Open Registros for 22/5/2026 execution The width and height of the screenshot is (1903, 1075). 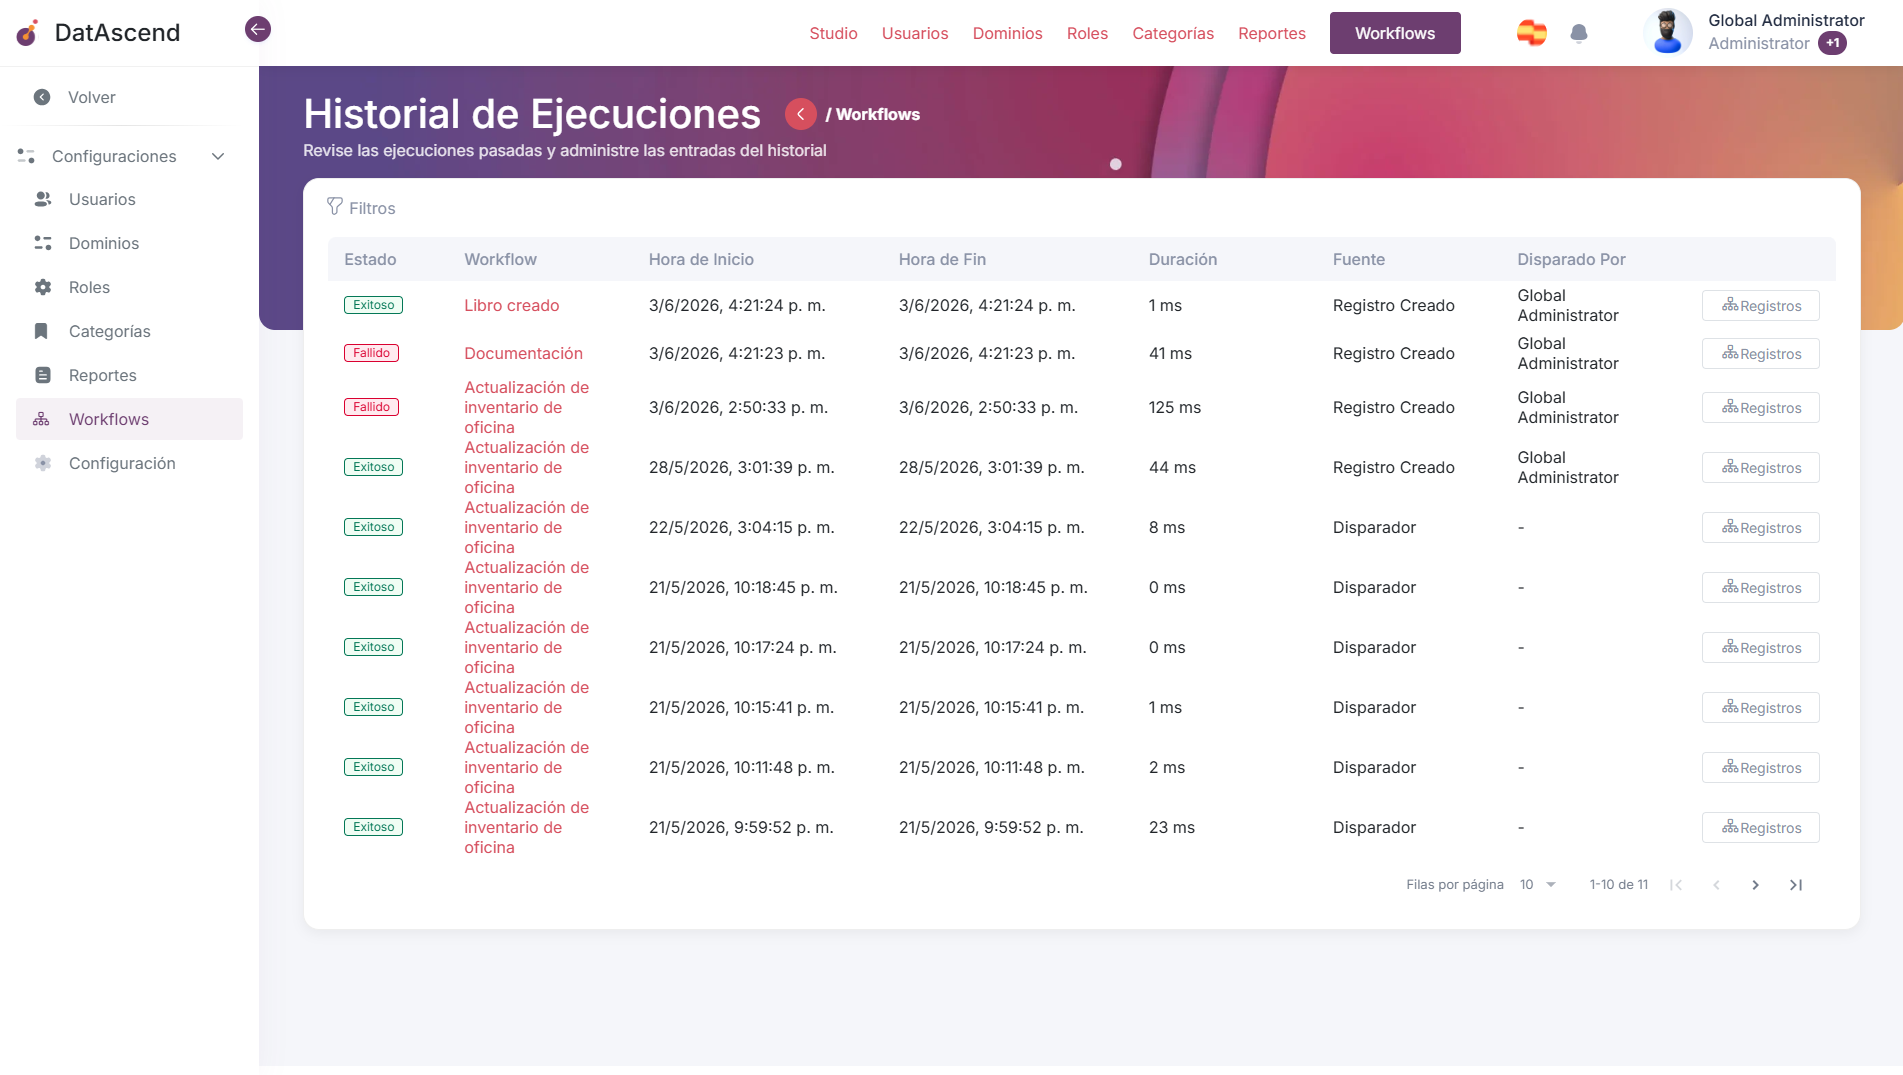tap(1760, 527)
